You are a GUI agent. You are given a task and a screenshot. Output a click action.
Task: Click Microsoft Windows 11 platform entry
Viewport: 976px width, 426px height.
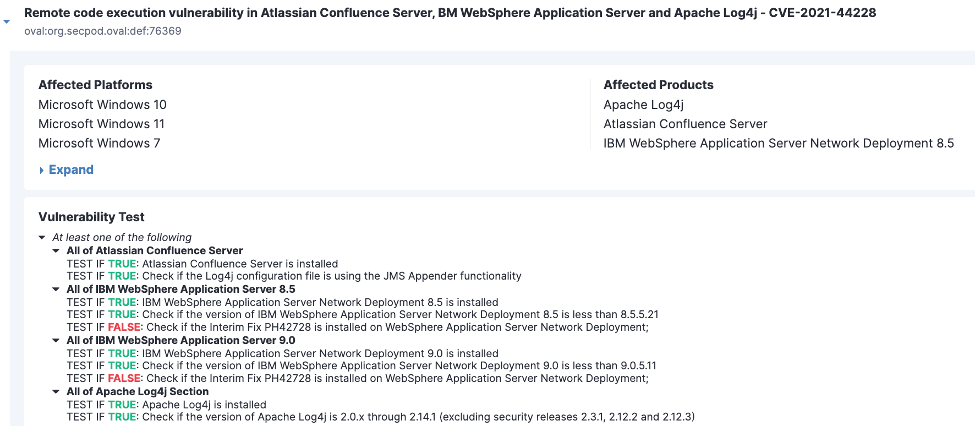101,124
